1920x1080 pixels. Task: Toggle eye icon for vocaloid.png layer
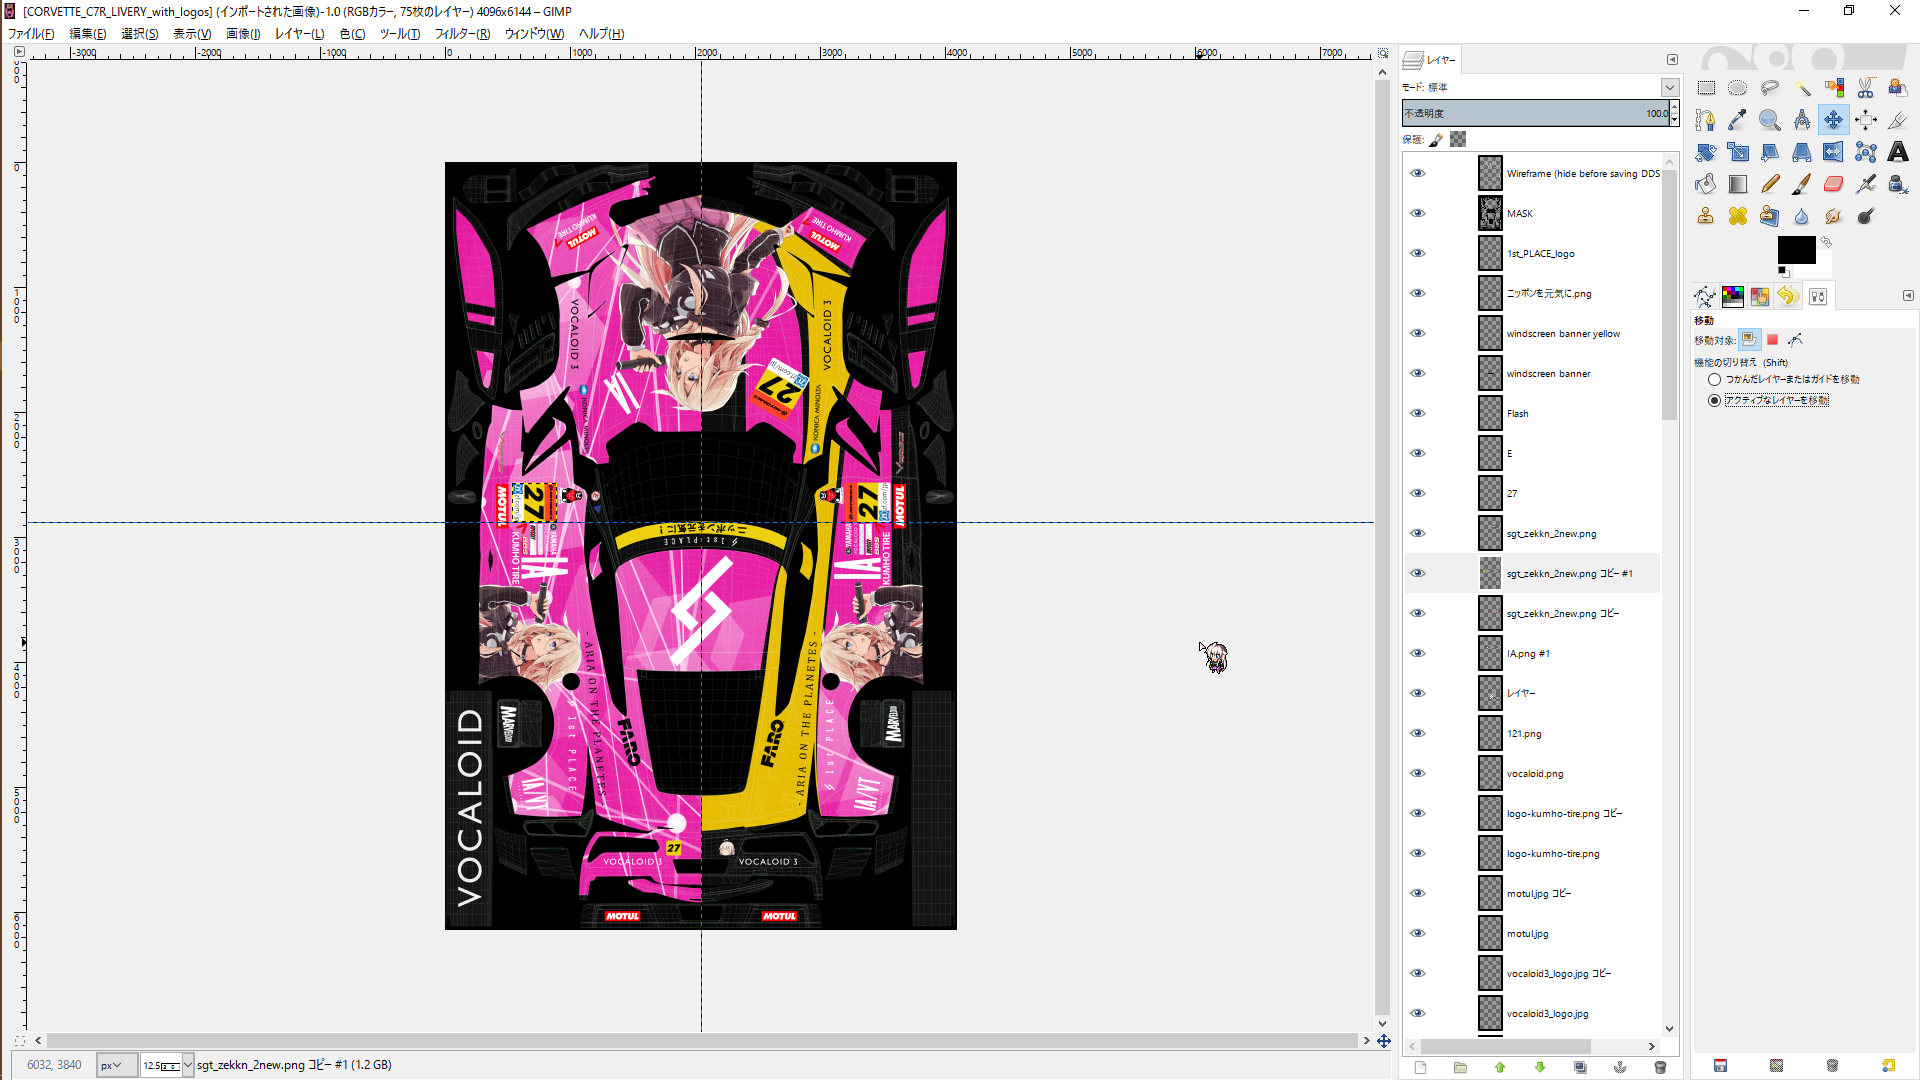click(x=1418, y=773)
